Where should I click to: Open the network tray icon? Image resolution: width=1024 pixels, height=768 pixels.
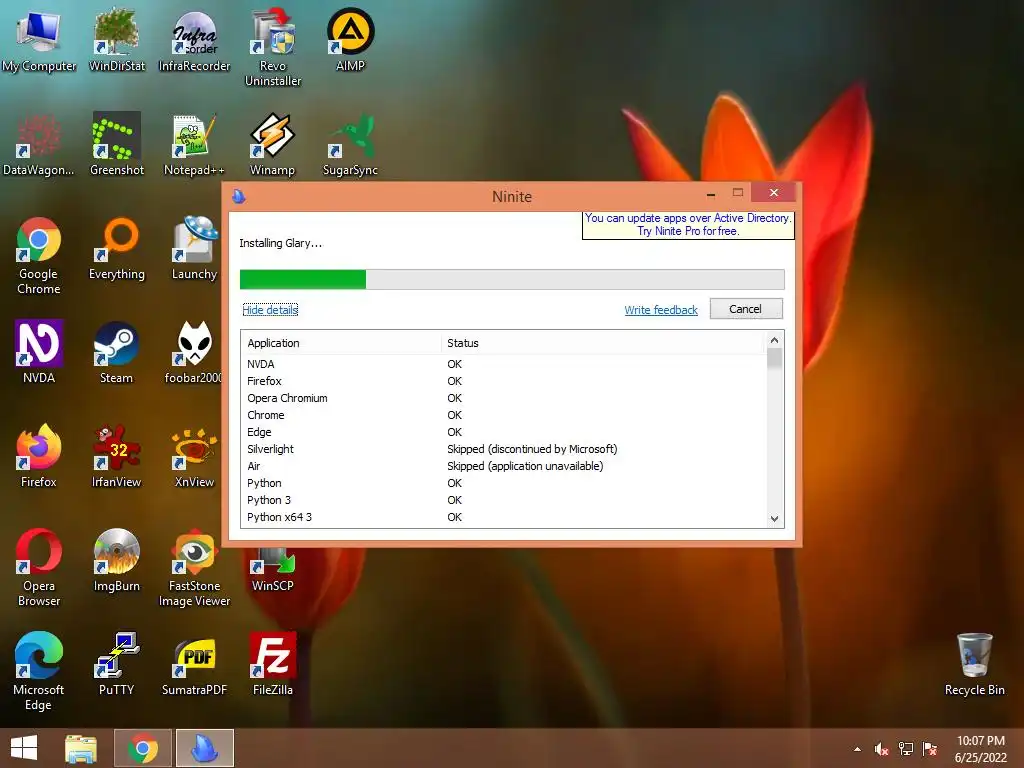(905, 749)
